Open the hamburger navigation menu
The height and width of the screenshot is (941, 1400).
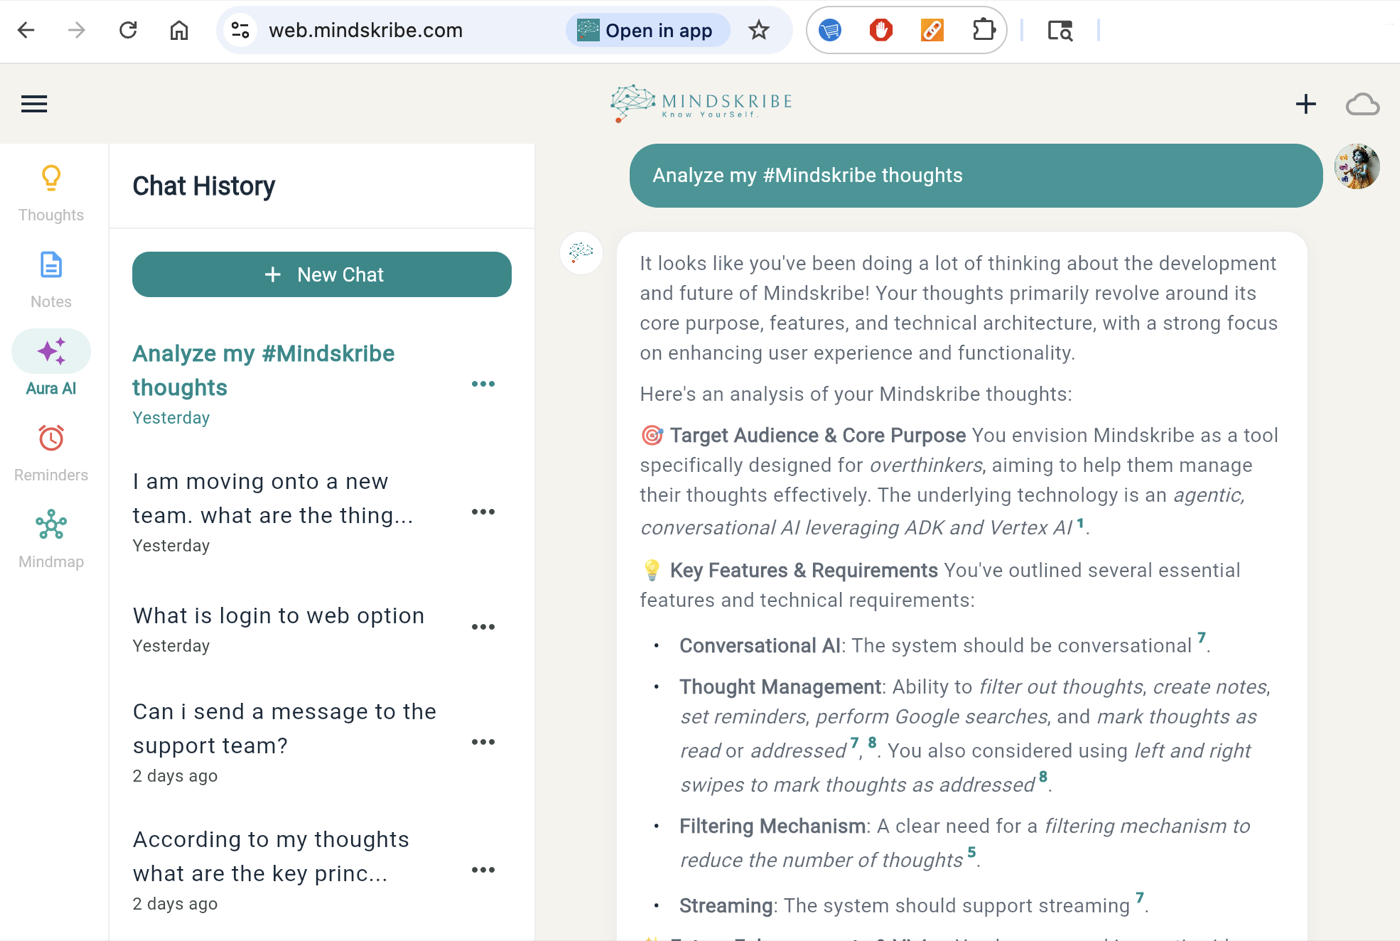(34, 103)
